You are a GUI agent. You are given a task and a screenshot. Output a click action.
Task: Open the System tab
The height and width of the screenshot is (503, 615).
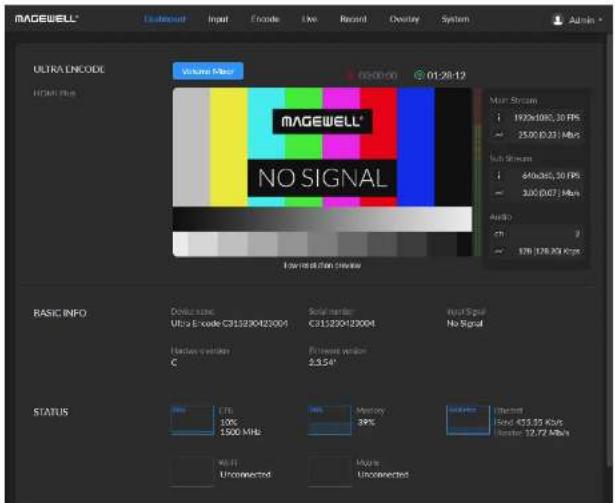pyautogui.click(x=455, y=19)
